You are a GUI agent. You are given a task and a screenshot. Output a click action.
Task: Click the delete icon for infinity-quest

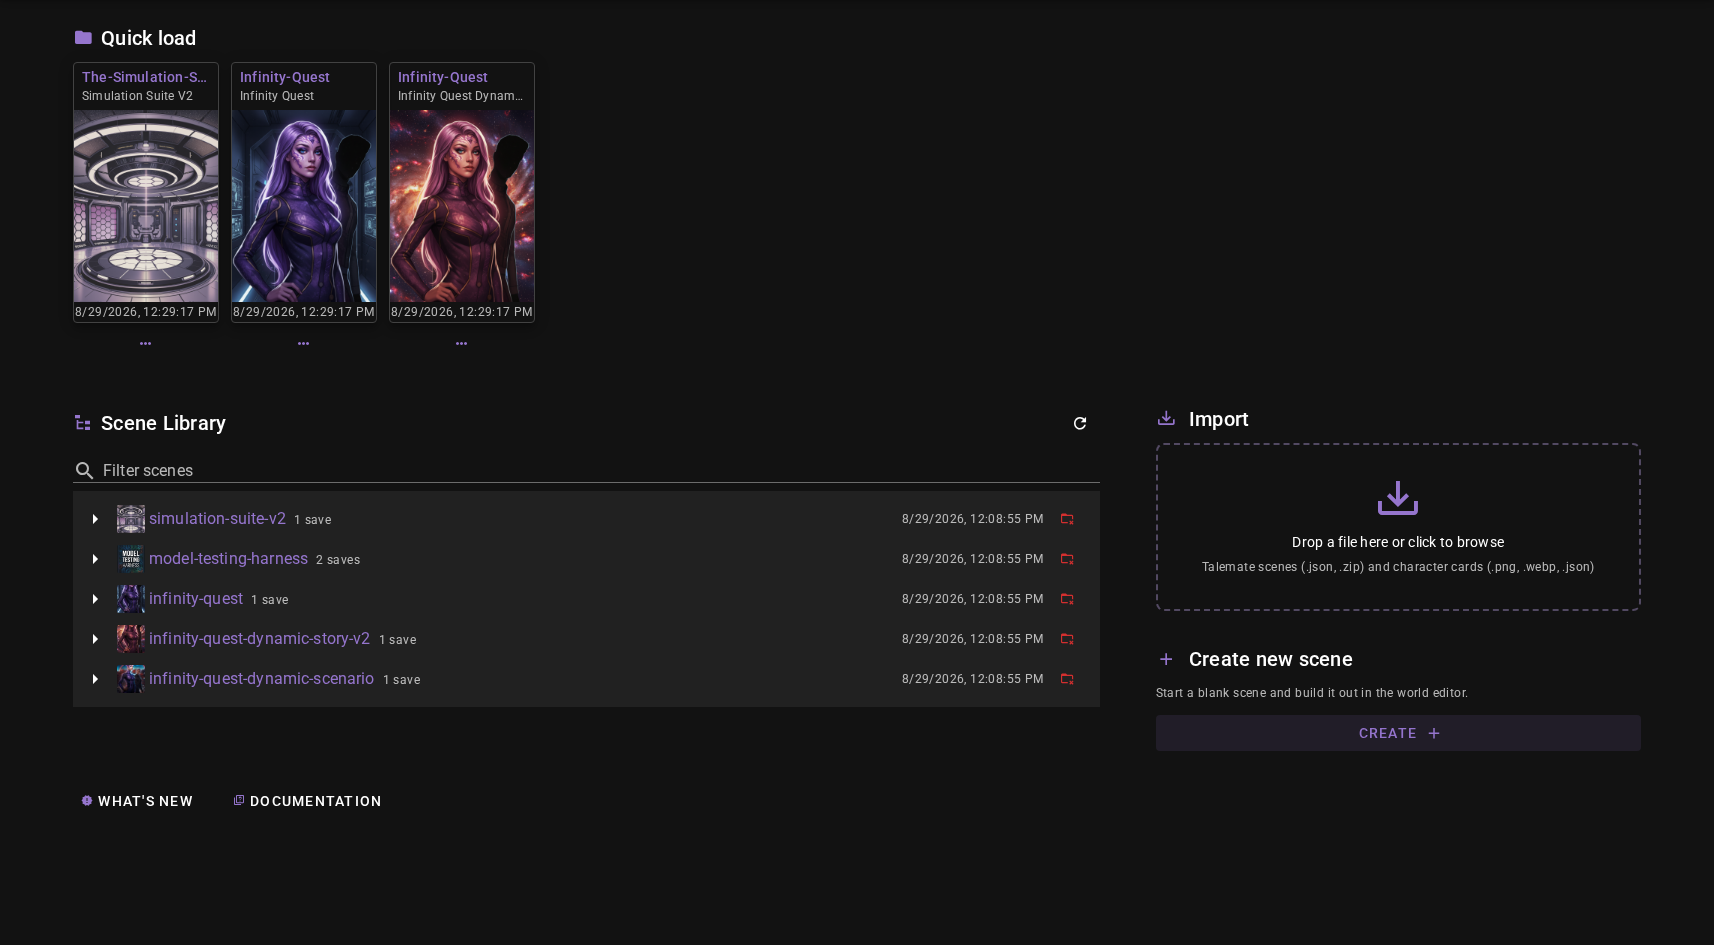tap(1067, 599)
